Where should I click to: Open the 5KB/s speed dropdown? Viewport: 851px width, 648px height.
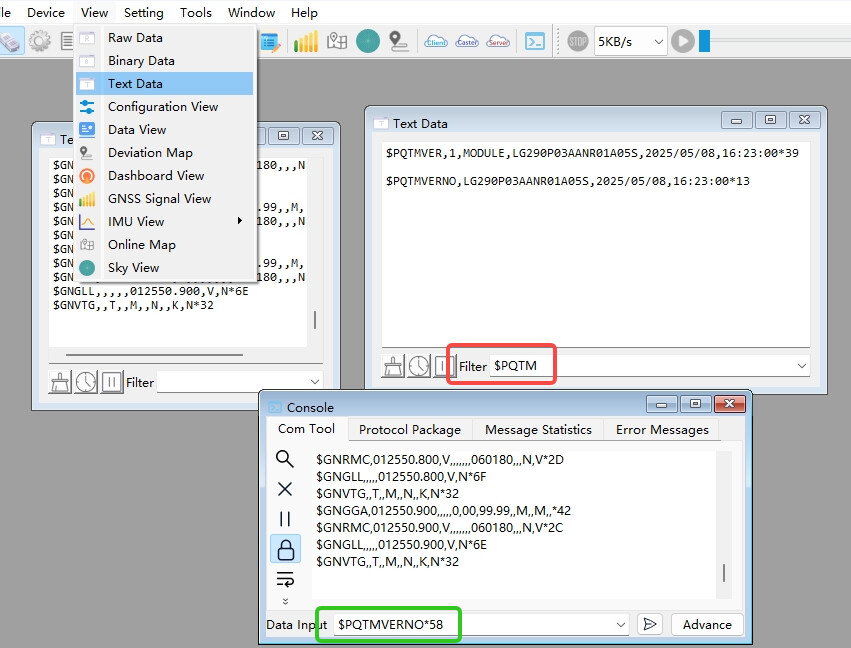pyautogui.click(x=631, y=42)
